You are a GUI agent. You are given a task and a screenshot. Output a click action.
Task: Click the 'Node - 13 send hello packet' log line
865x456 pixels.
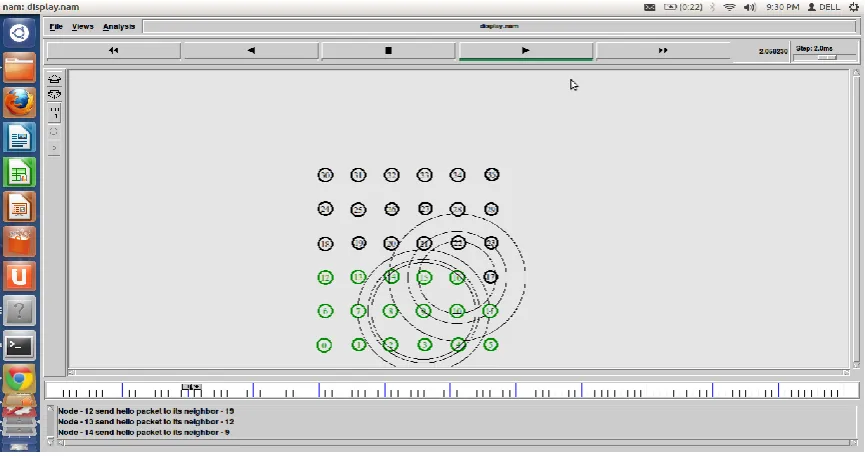pos(146,422)
